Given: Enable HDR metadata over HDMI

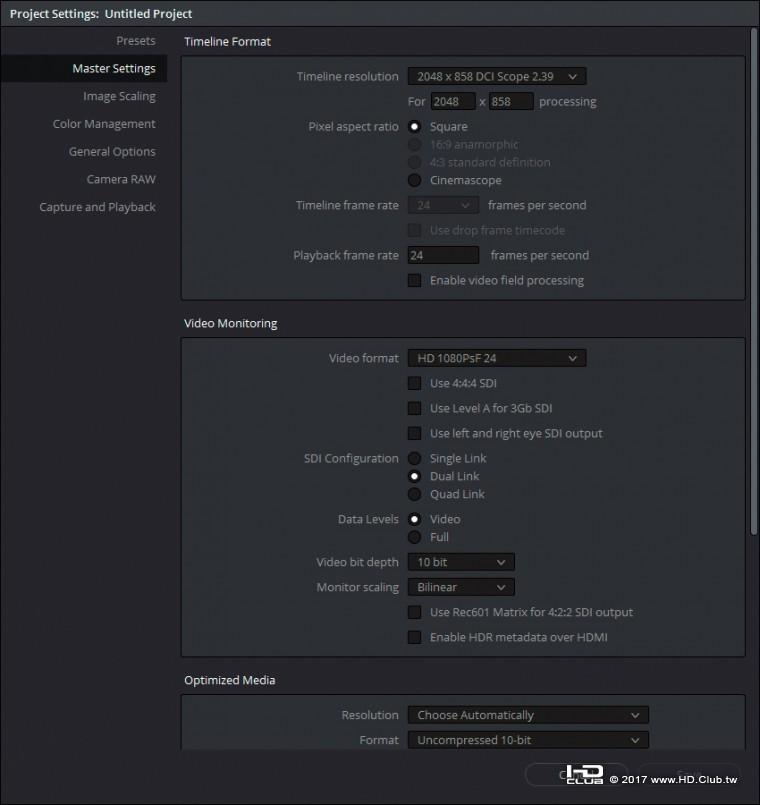Looking at the screenshot, I should (415, 637).
